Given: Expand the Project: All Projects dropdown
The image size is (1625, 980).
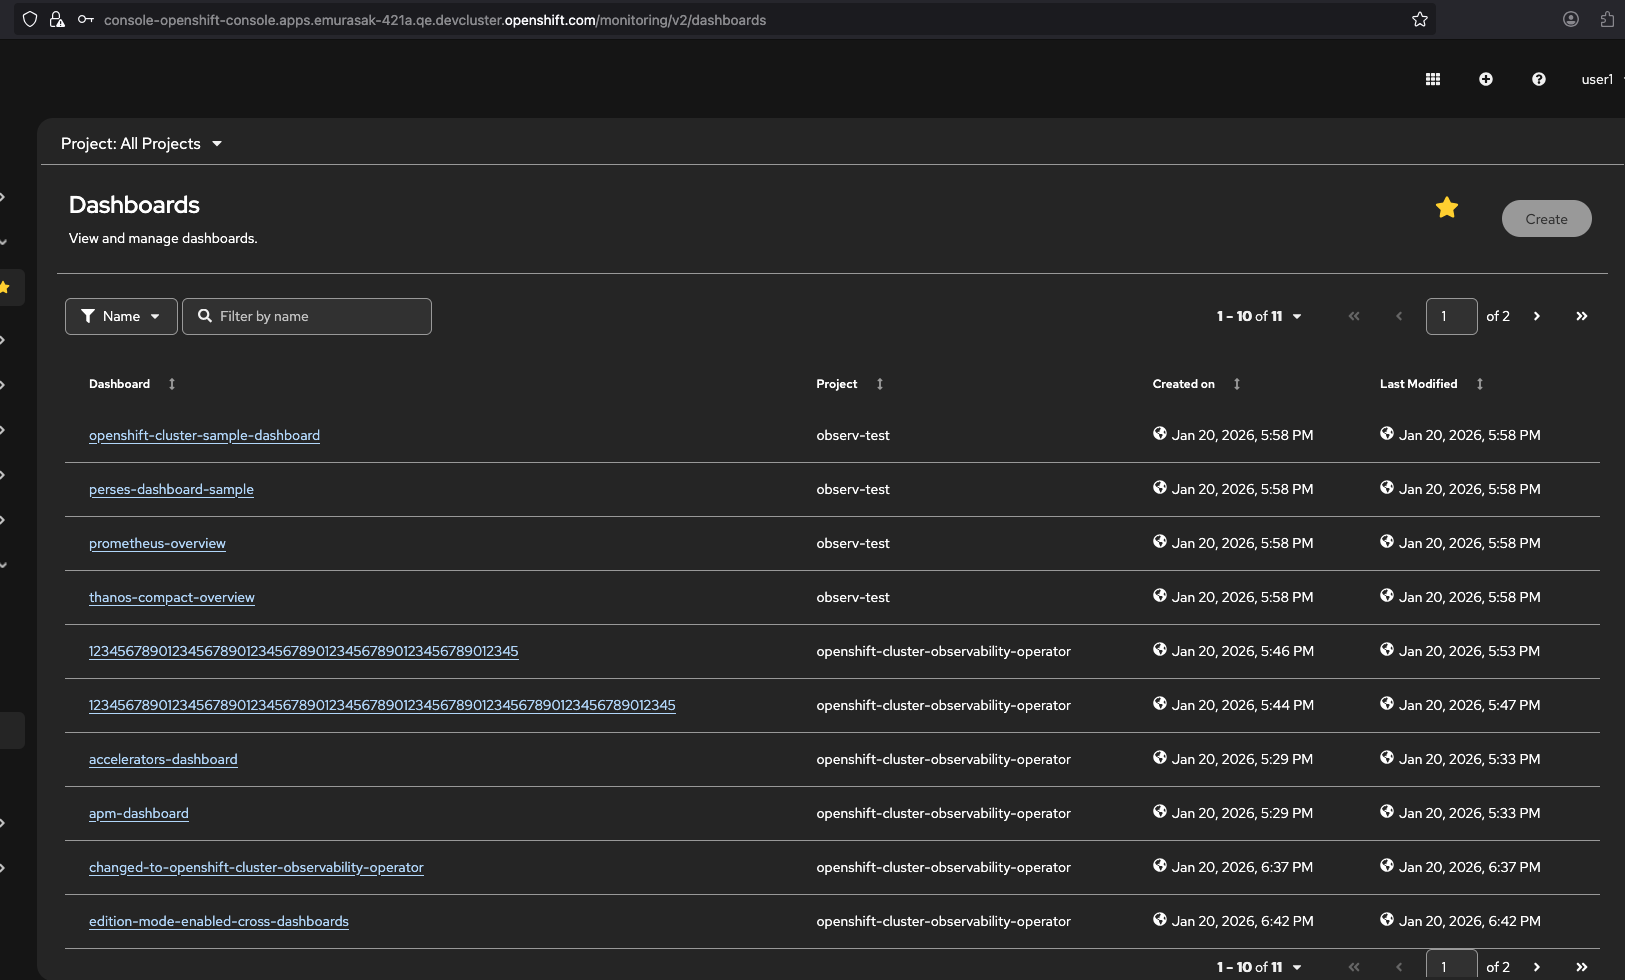Looking at the screenshot, I should coord(141,144).
